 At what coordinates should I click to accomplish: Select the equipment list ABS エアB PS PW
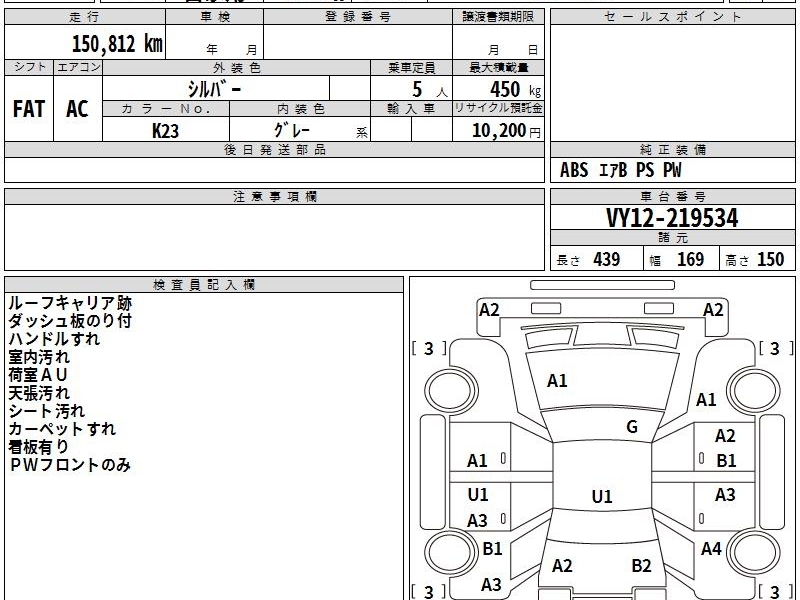click(620, 170)
